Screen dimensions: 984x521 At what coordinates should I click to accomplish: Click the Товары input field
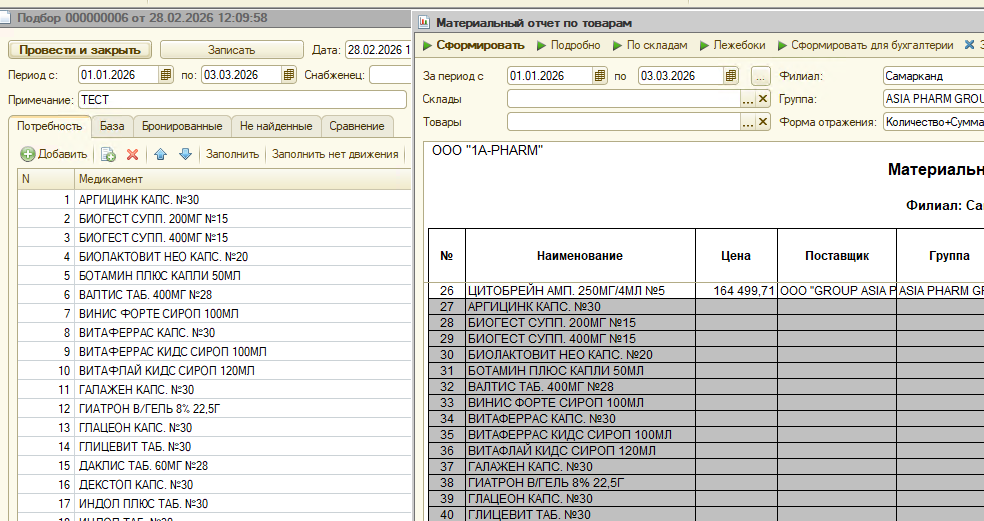pyautogui.click(x=624, y=122)
